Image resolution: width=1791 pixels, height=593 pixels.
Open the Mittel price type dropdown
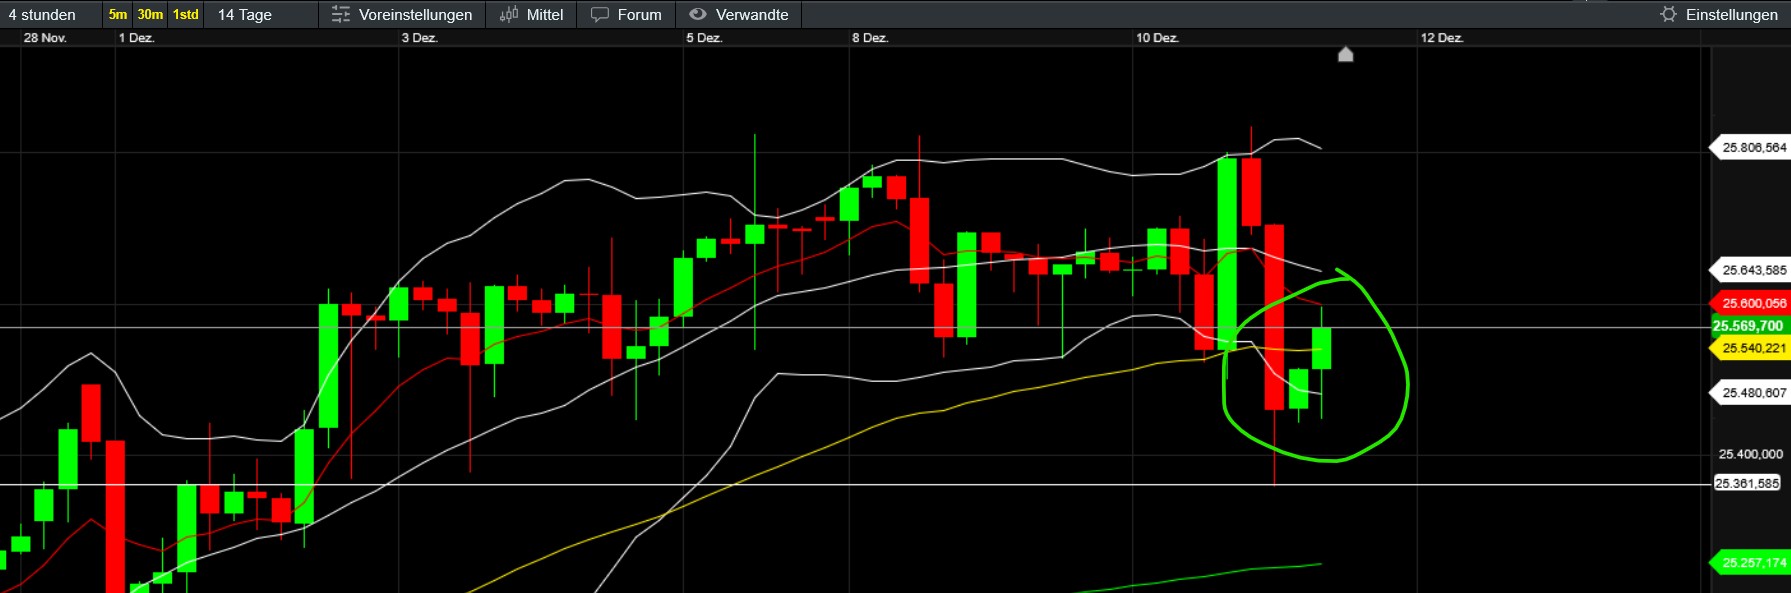[545, 15]
